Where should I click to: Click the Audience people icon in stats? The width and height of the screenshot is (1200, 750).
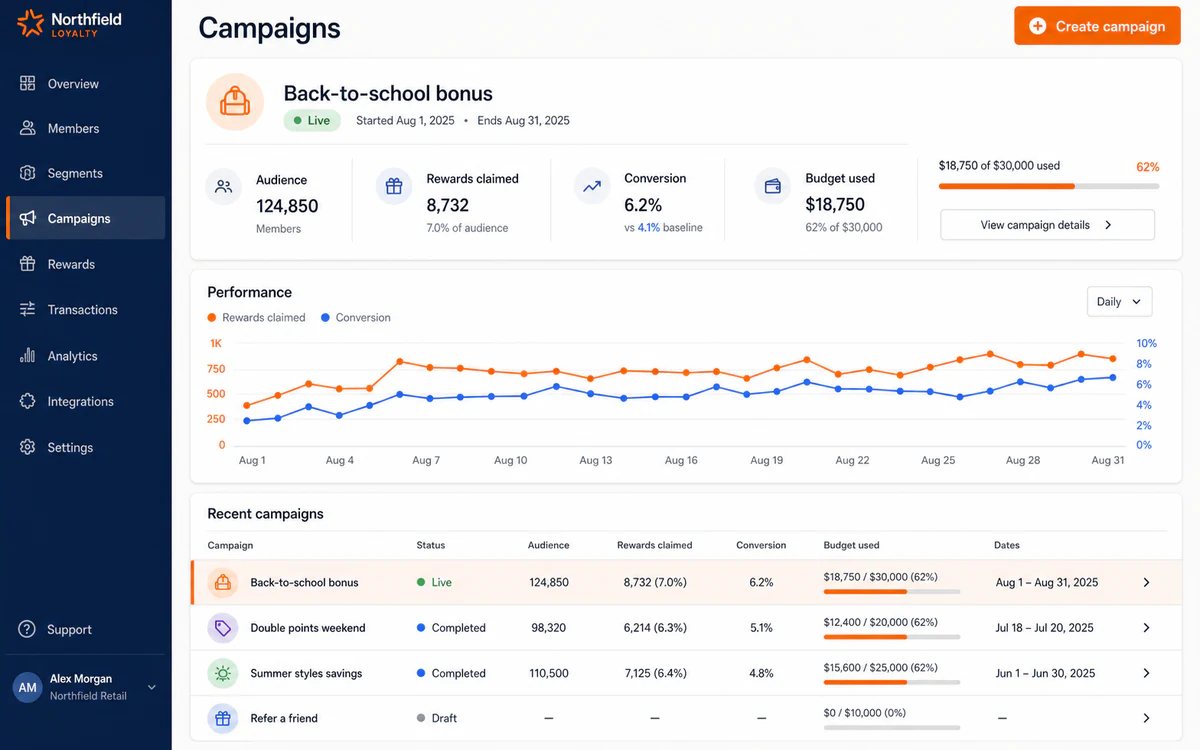(224, 187)
